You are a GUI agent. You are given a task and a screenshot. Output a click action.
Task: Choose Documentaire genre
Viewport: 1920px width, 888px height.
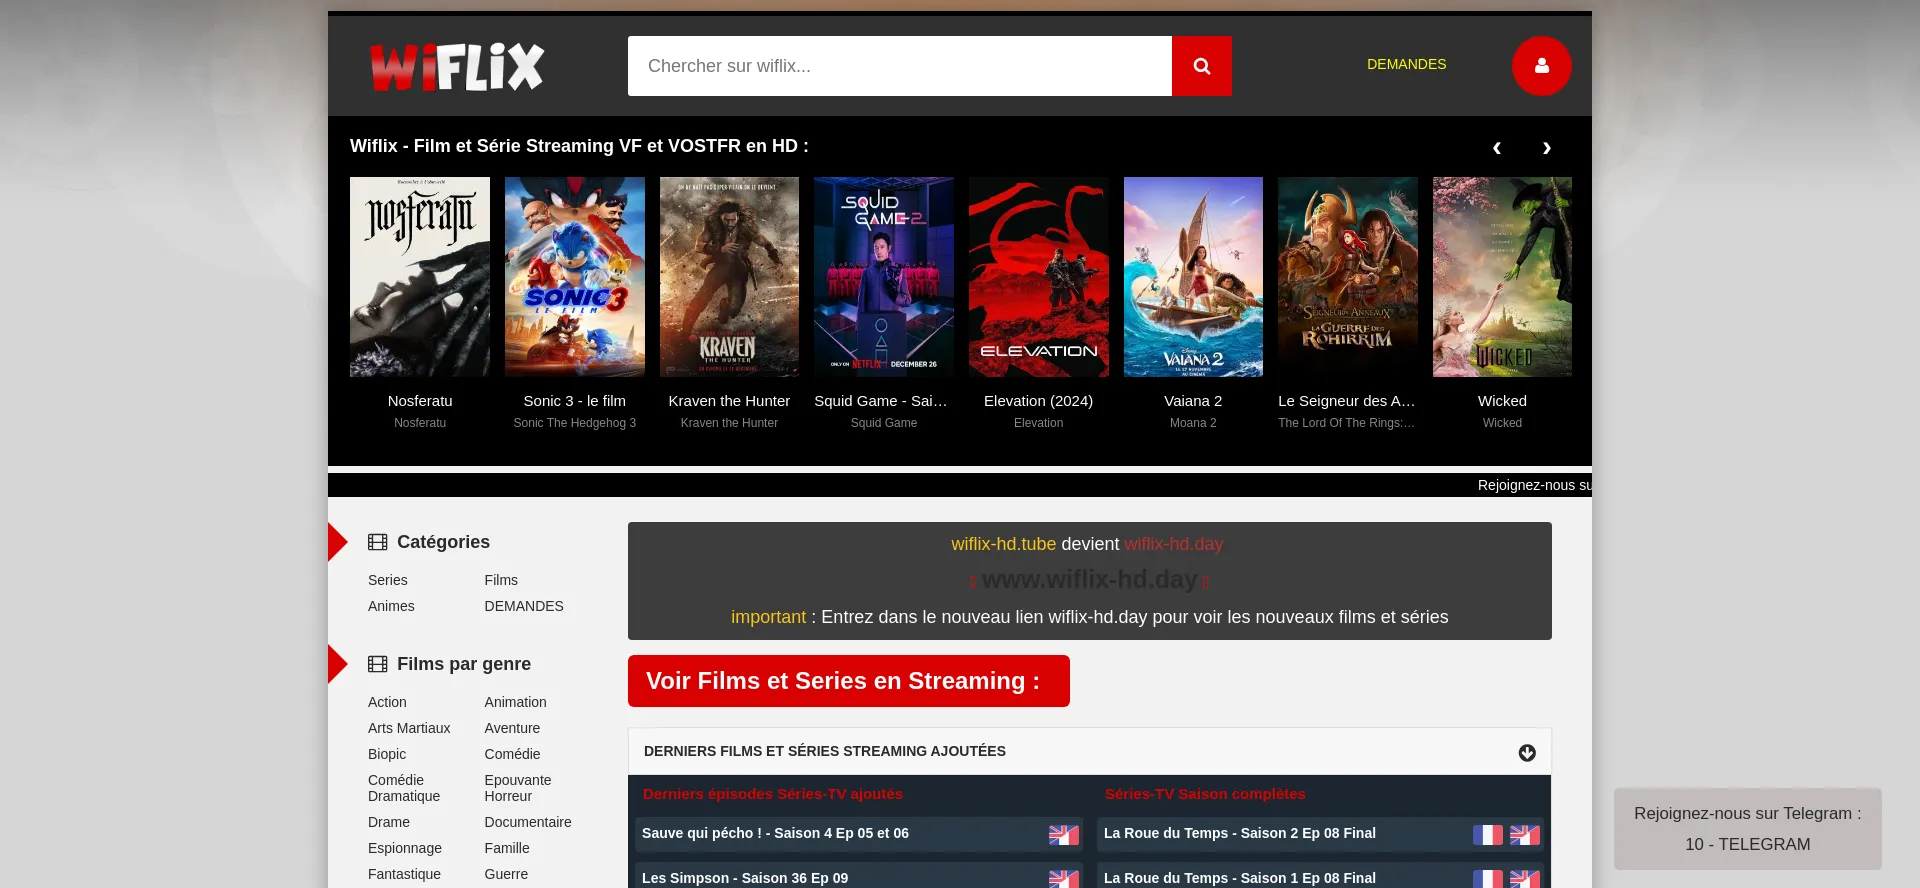pyautogui.click(x=528, y=822)
